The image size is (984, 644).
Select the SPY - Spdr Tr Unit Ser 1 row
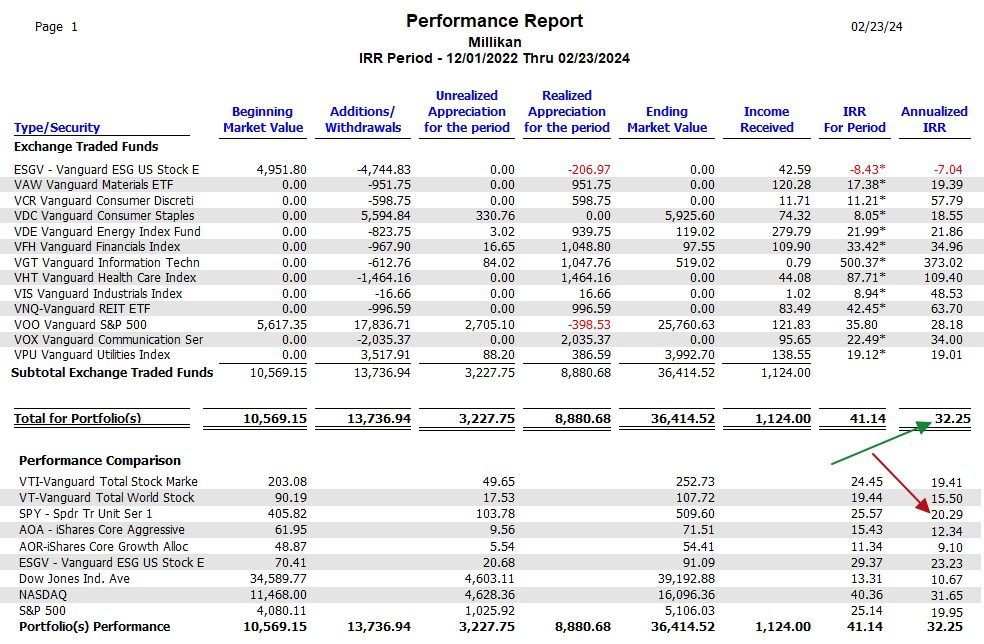492,513
